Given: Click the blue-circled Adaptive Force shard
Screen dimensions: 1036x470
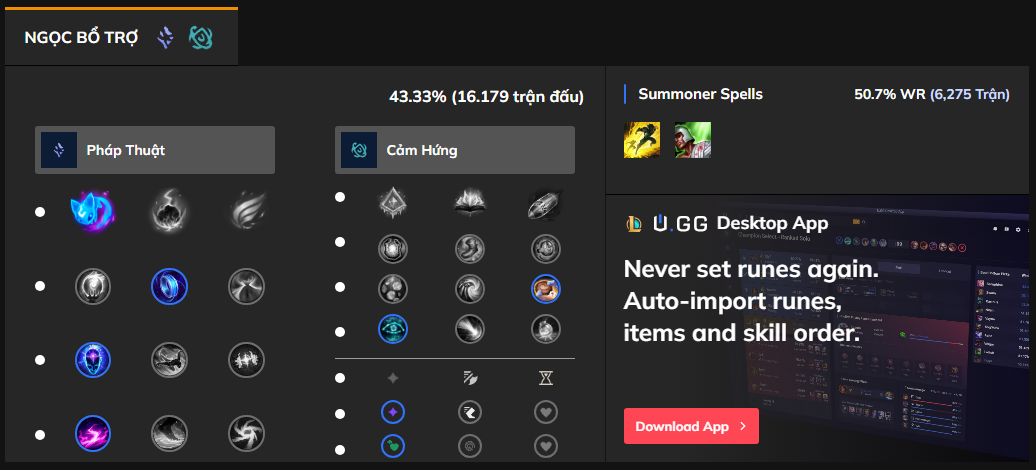Looking at the screenshot, I should 393,411.
